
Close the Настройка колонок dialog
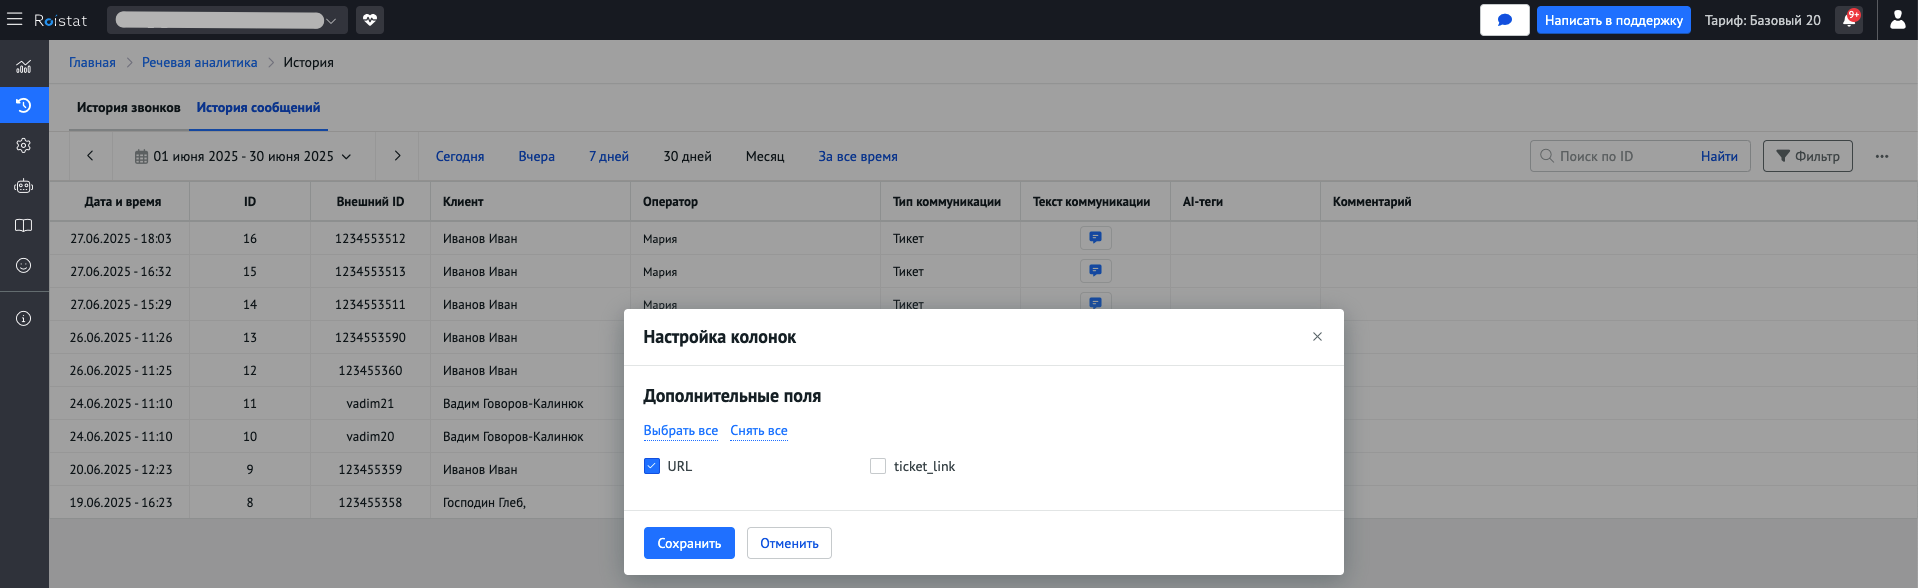(x=1317, y=337)
